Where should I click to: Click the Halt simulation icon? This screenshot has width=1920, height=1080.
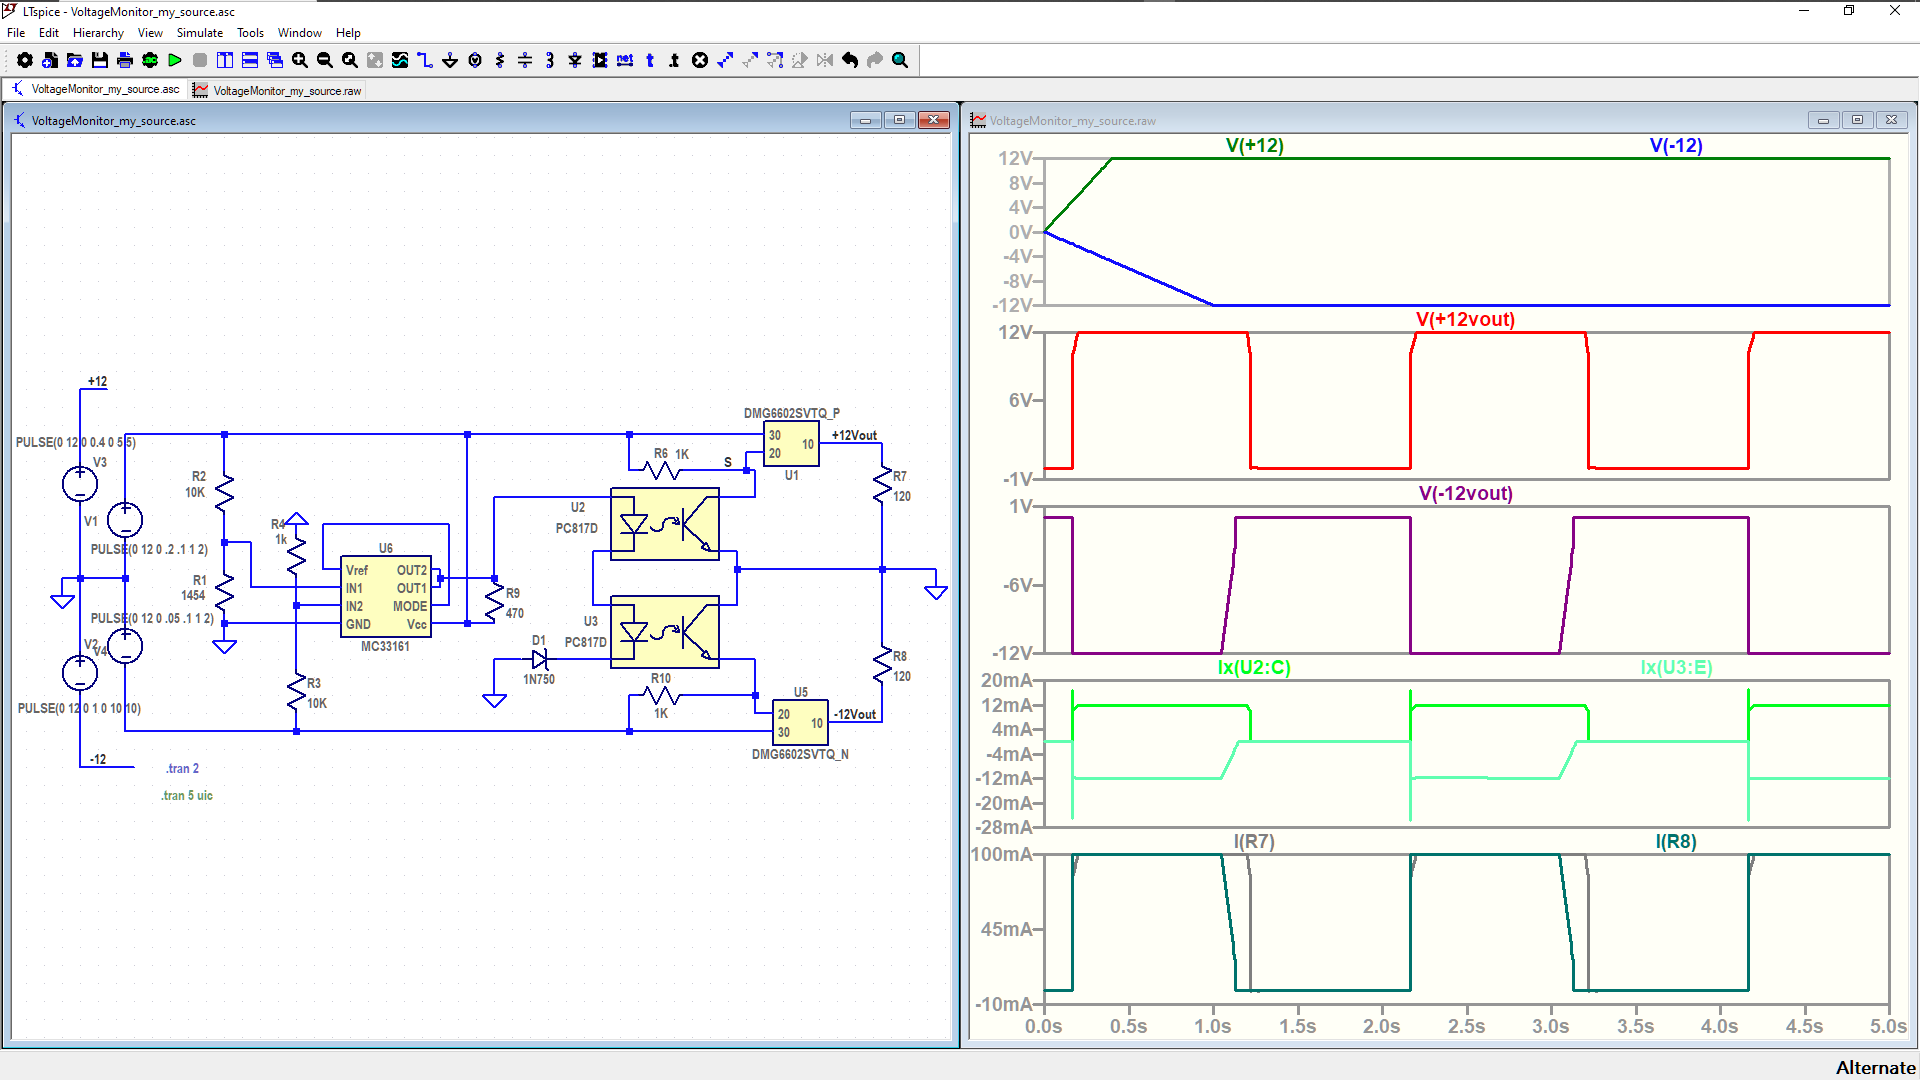tap(200, 60)
